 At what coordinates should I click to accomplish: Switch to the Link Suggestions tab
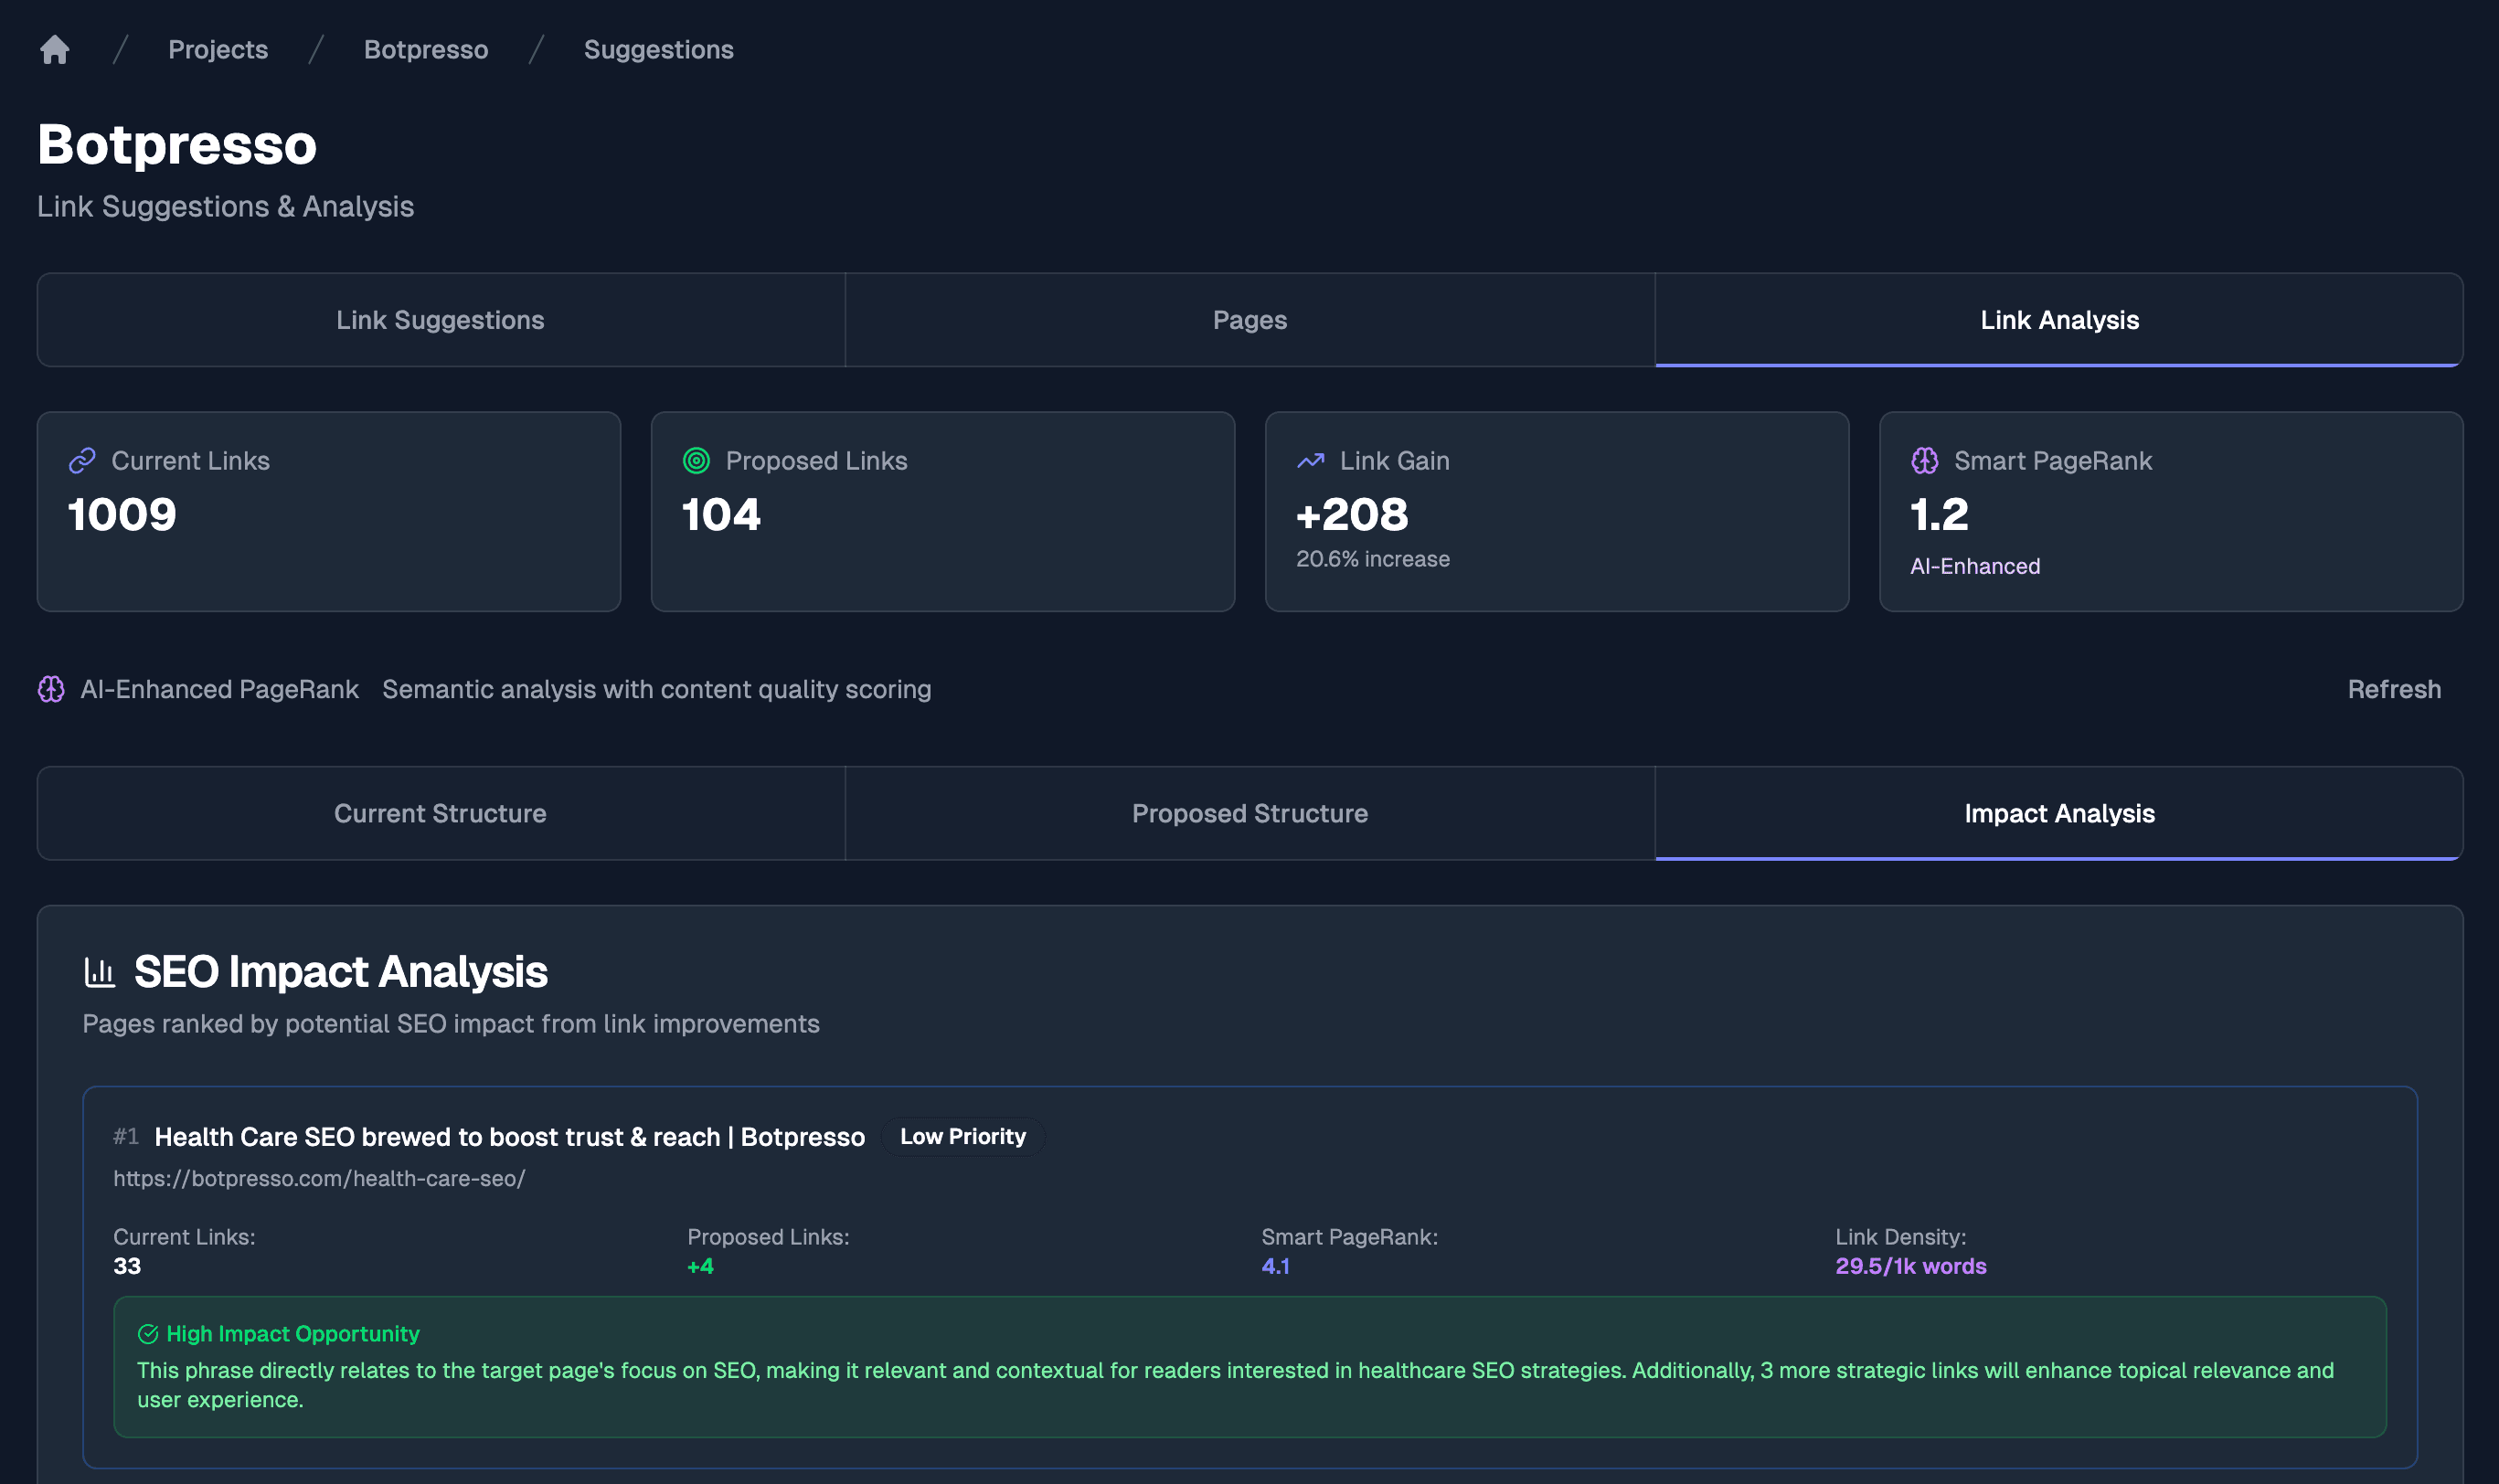coord(440,320)
